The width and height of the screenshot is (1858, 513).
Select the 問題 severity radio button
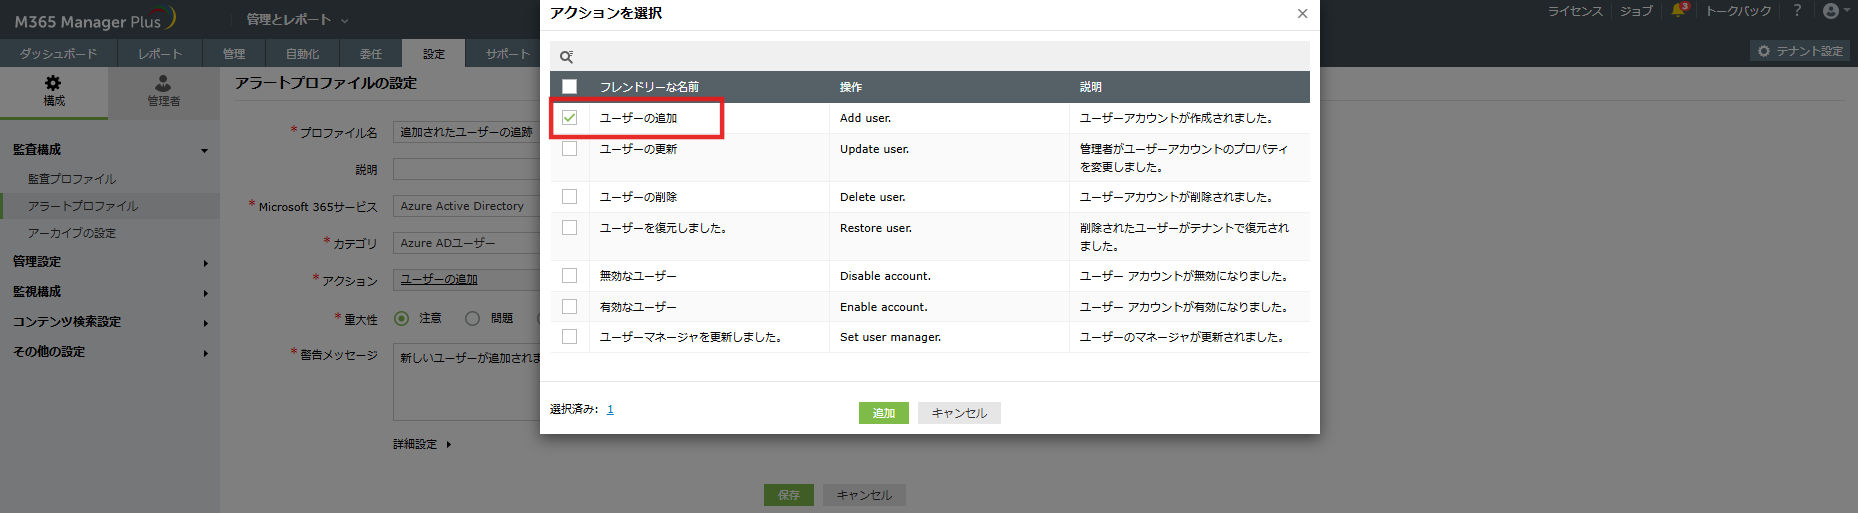473,319
